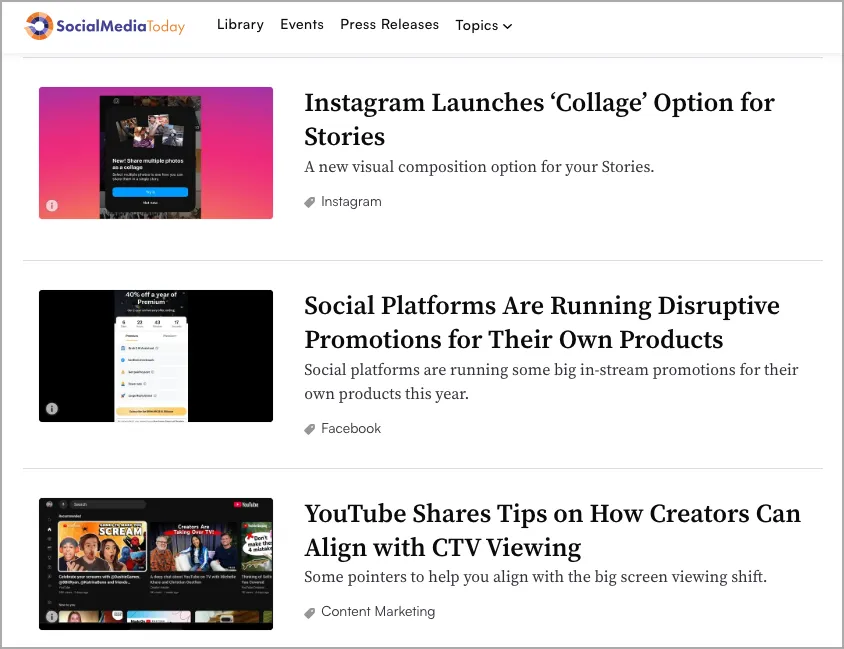The image size is (844, 649).
Task: Click the tag icon beside Content Marketing
Action: click(310, 612)
